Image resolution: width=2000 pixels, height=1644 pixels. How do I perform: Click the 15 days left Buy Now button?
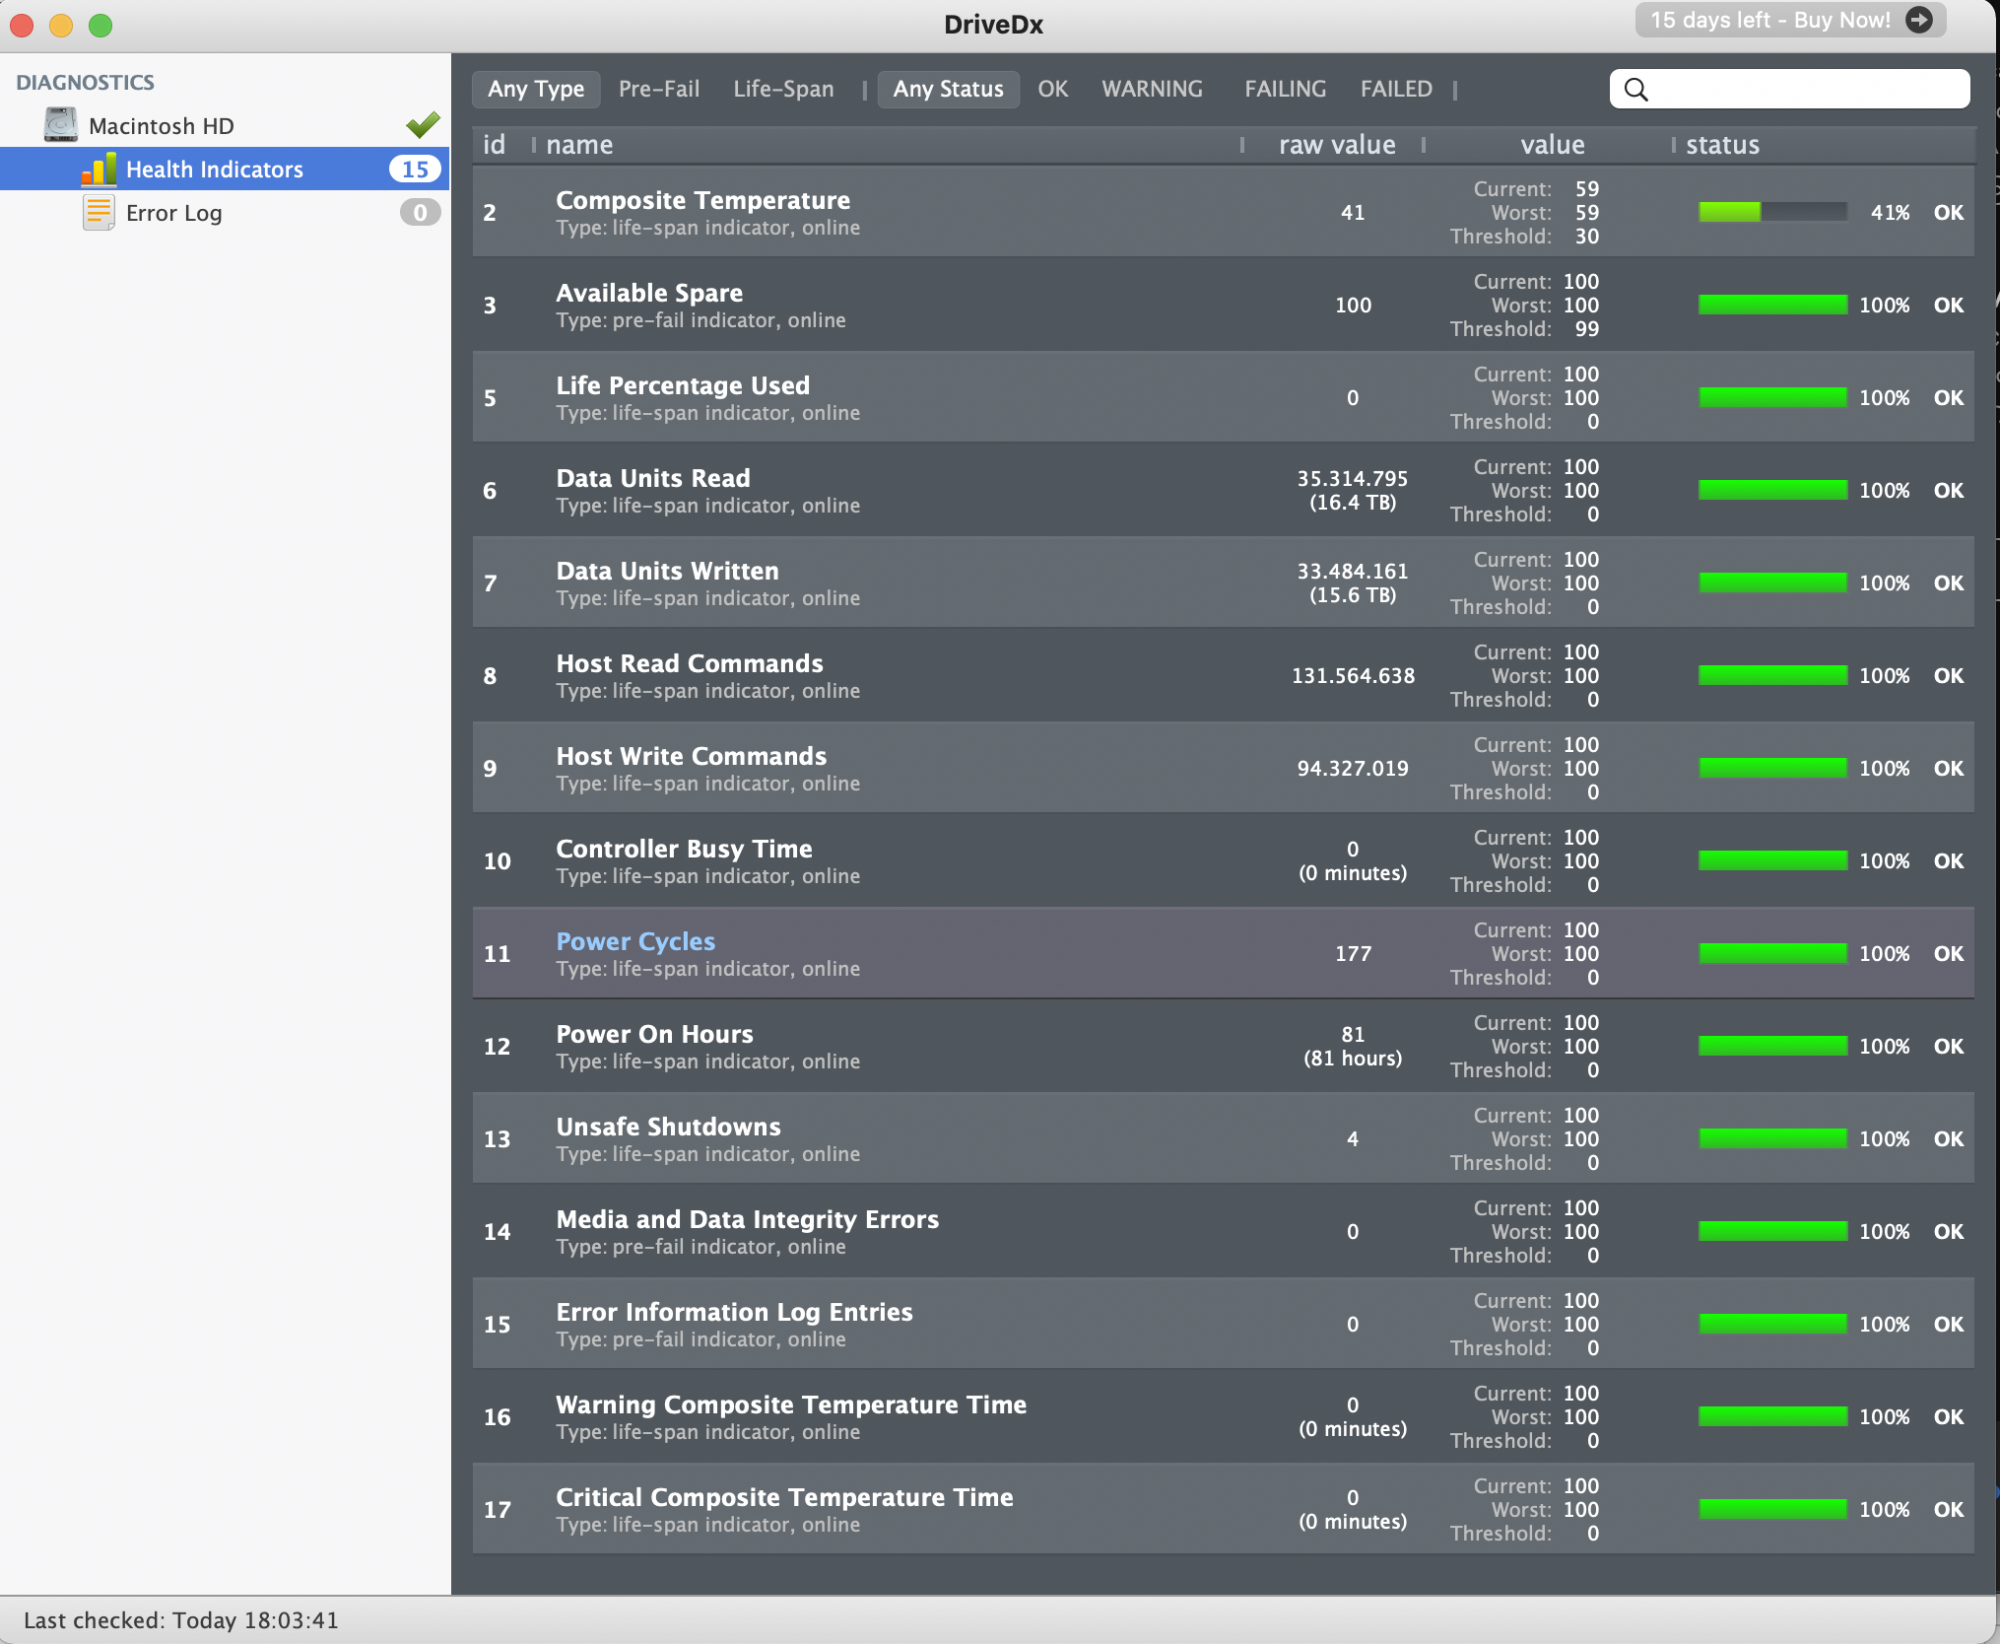click(1770, 20)
